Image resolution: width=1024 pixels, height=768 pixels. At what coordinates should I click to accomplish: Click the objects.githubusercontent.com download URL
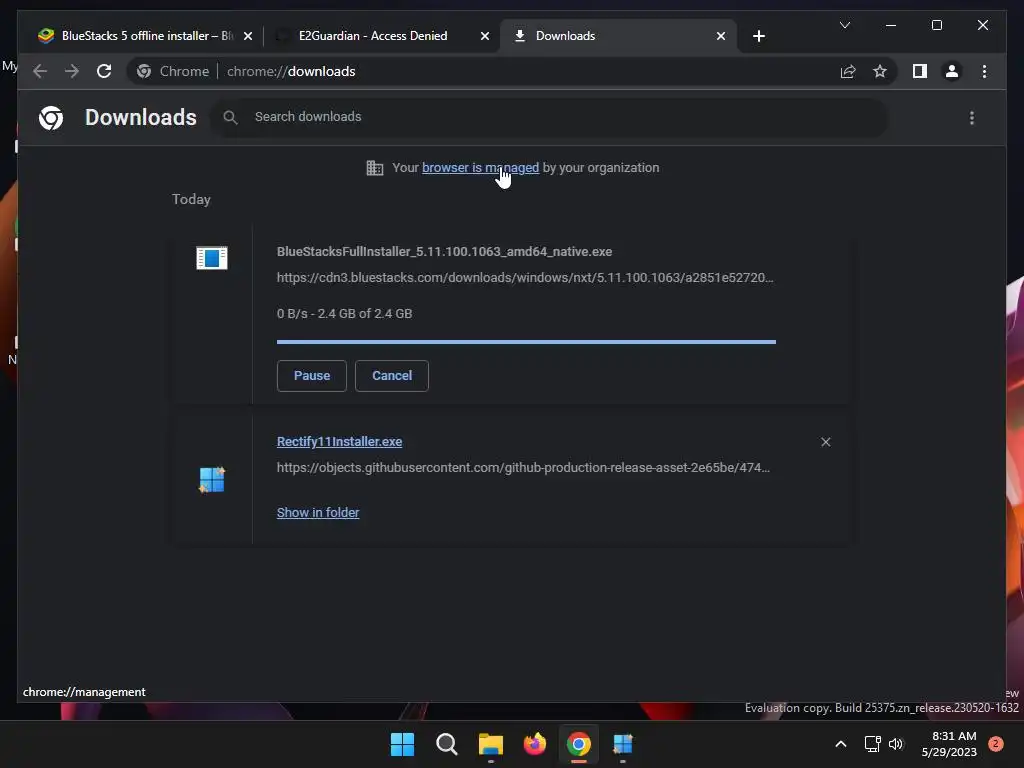pyautogui.click(x=523, y=468)
